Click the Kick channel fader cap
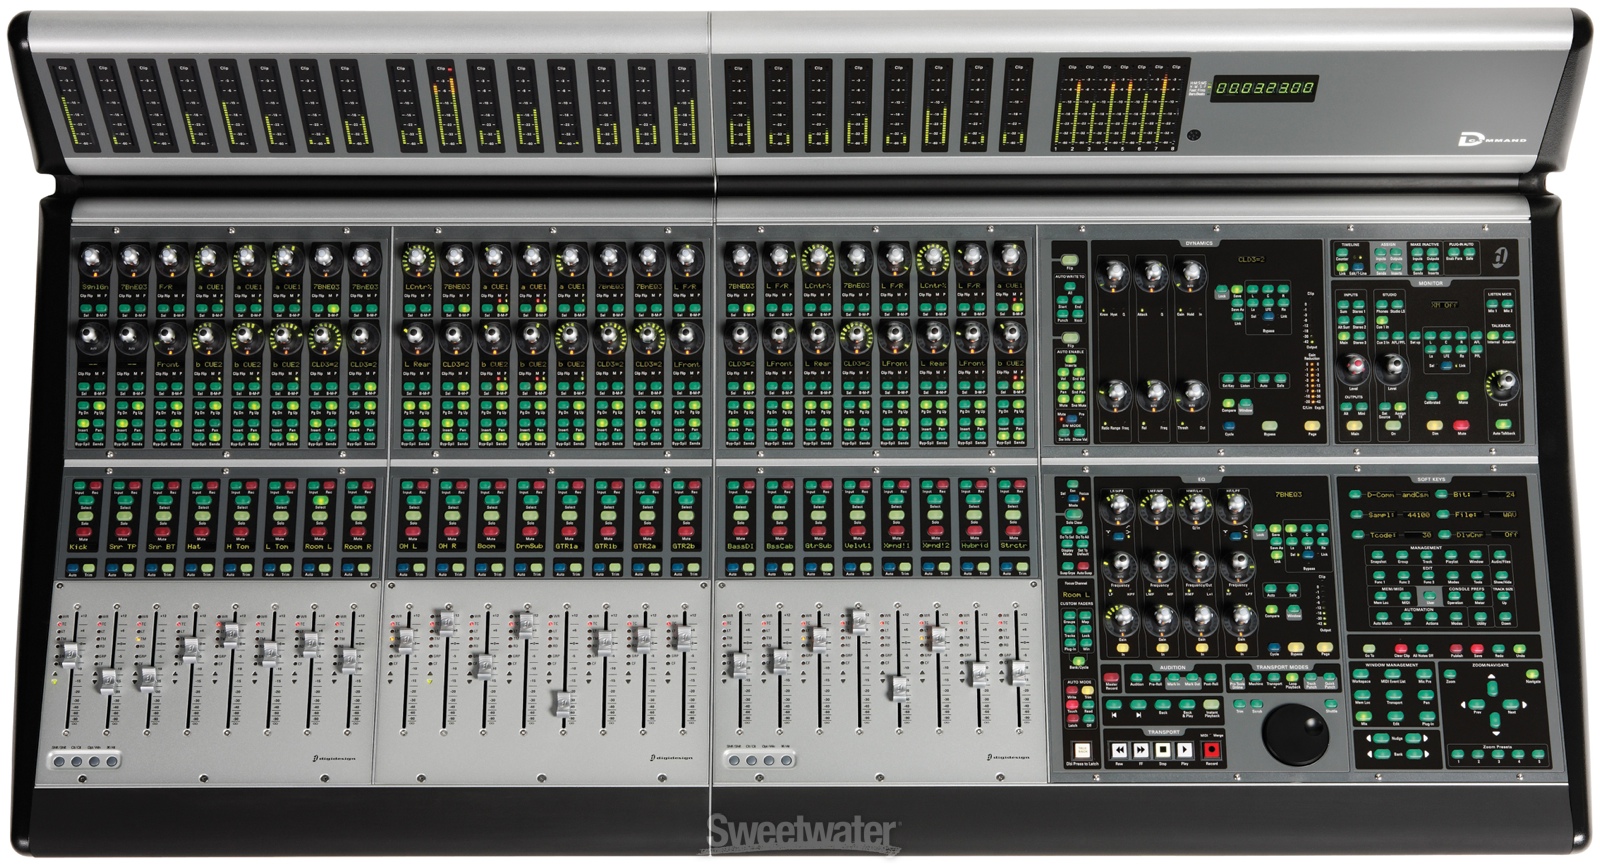 point(70,654)
